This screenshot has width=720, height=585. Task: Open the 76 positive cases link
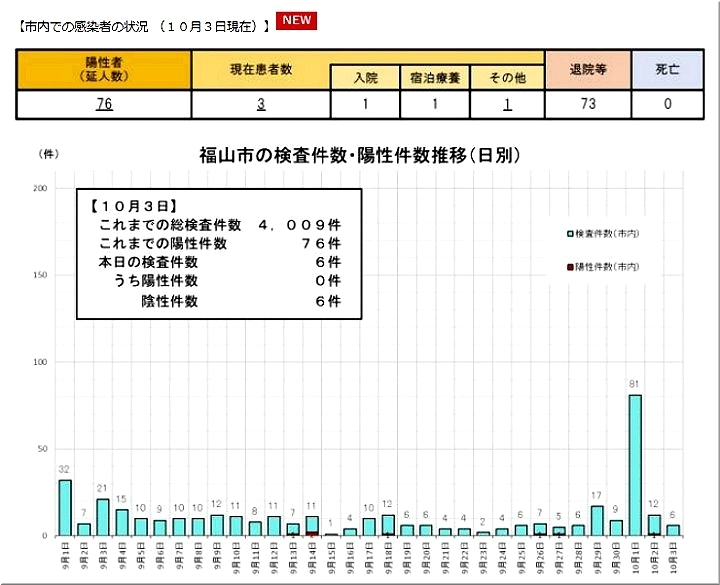(104, 104)
